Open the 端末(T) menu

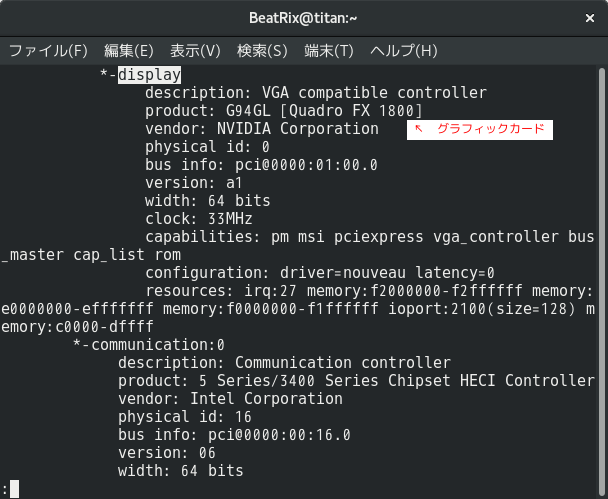[x=329, y=51]
